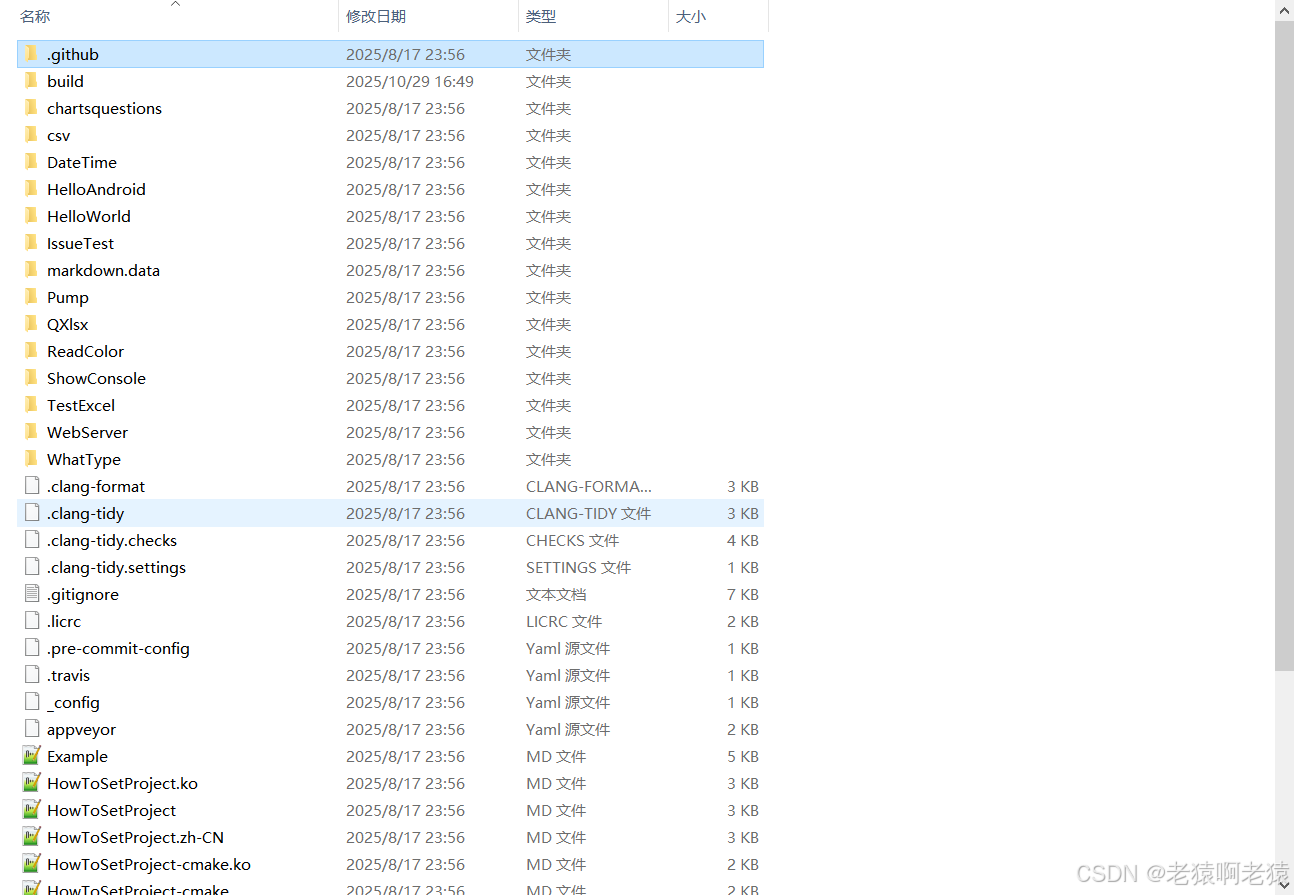The height and width of the screenshot is (895, 1294).
Task: Click the HowToSetProject-cmake.ko file icon
Action: pos(31,864)
